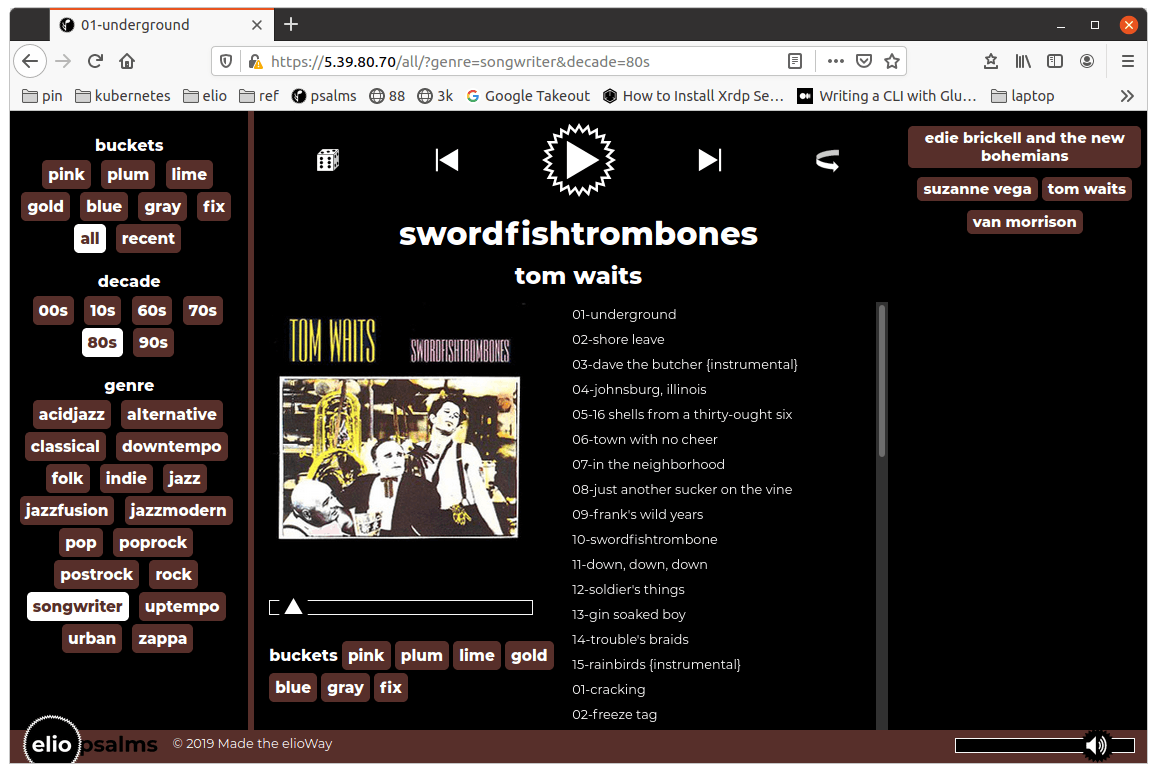Skip to the next track
Screen dimensions: 1157x773
click(710, 160)
